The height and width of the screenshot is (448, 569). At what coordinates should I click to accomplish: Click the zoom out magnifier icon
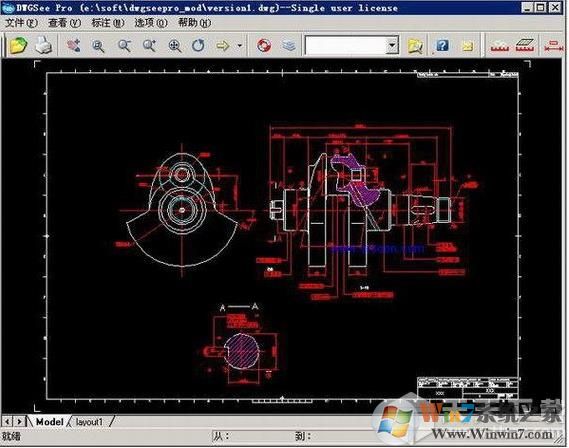point(124,46)
